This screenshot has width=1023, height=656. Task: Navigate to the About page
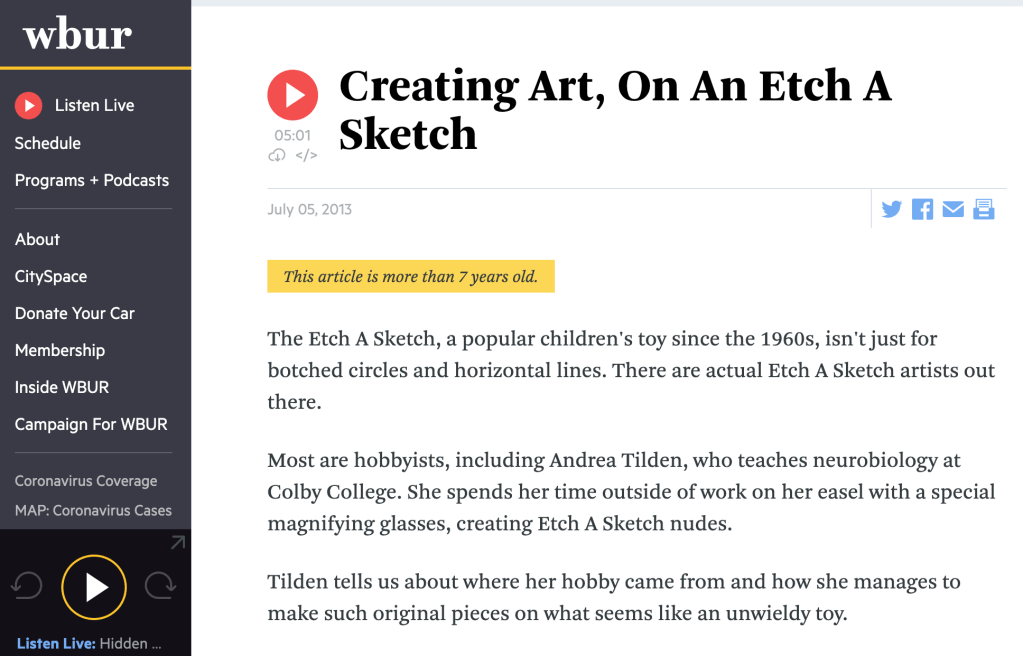(x=37, y=239)
